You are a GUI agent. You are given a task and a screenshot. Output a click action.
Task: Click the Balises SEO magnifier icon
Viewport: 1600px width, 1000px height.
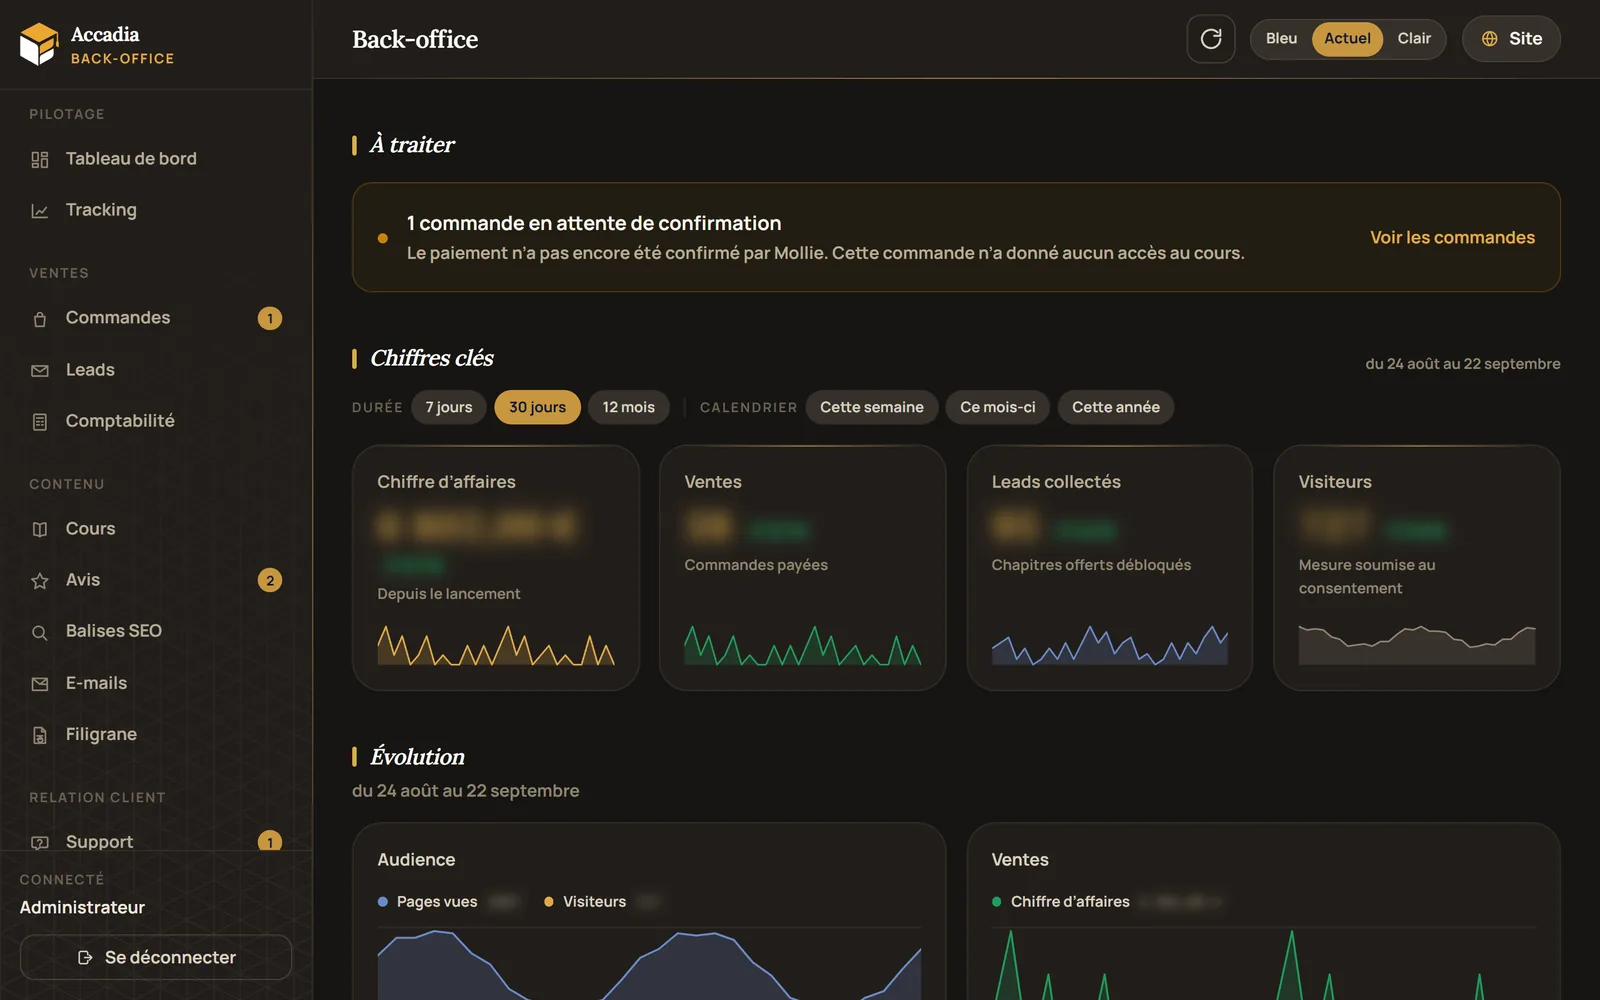click(x=40, y=632)
